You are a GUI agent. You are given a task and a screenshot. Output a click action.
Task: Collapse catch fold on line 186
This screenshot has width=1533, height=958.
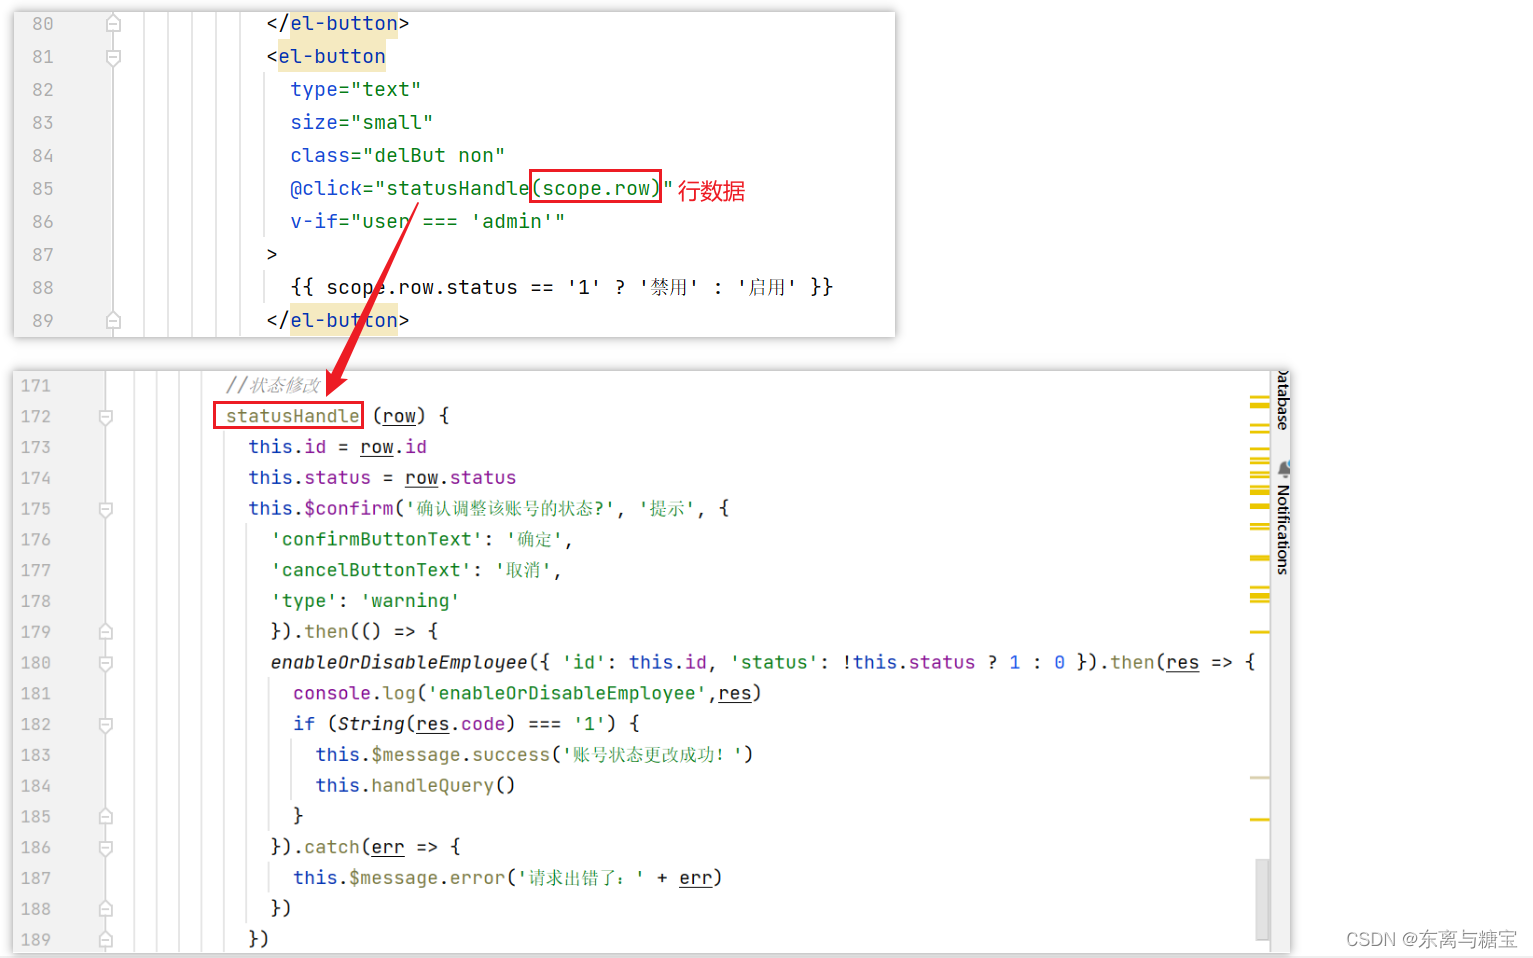[x=106, y=848]
